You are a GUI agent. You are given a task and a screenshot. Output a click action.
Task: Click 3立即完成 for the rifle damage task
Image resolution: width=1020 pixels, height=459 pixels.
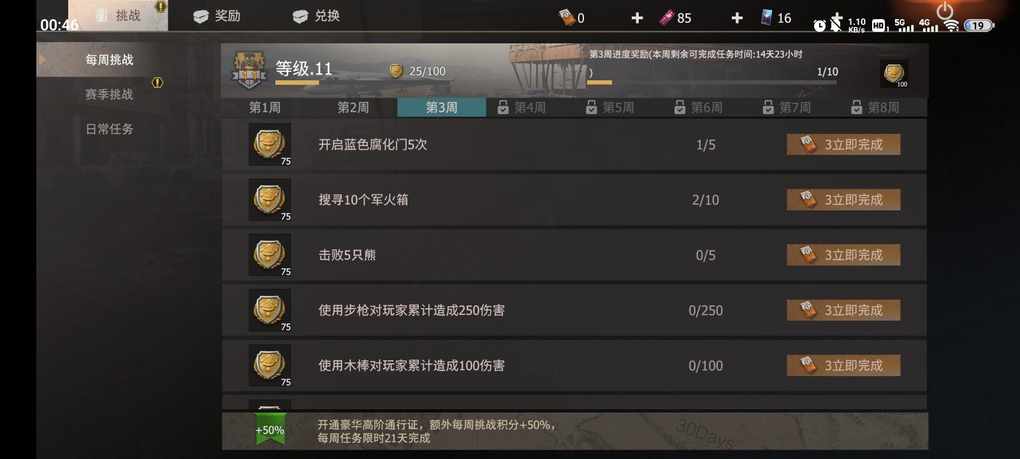(844, 310)
